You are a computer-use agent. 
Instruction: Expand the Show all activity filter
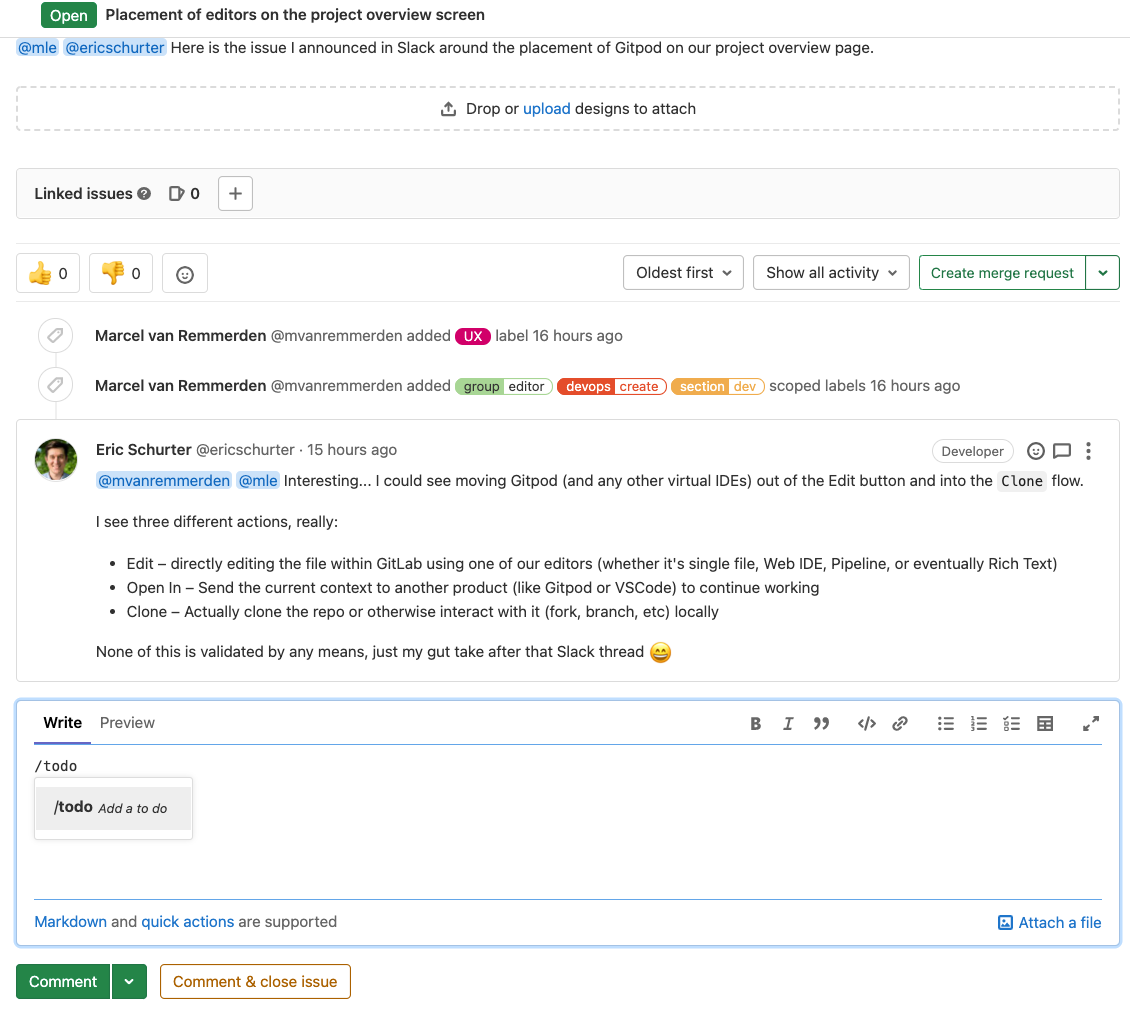(831, 273)
